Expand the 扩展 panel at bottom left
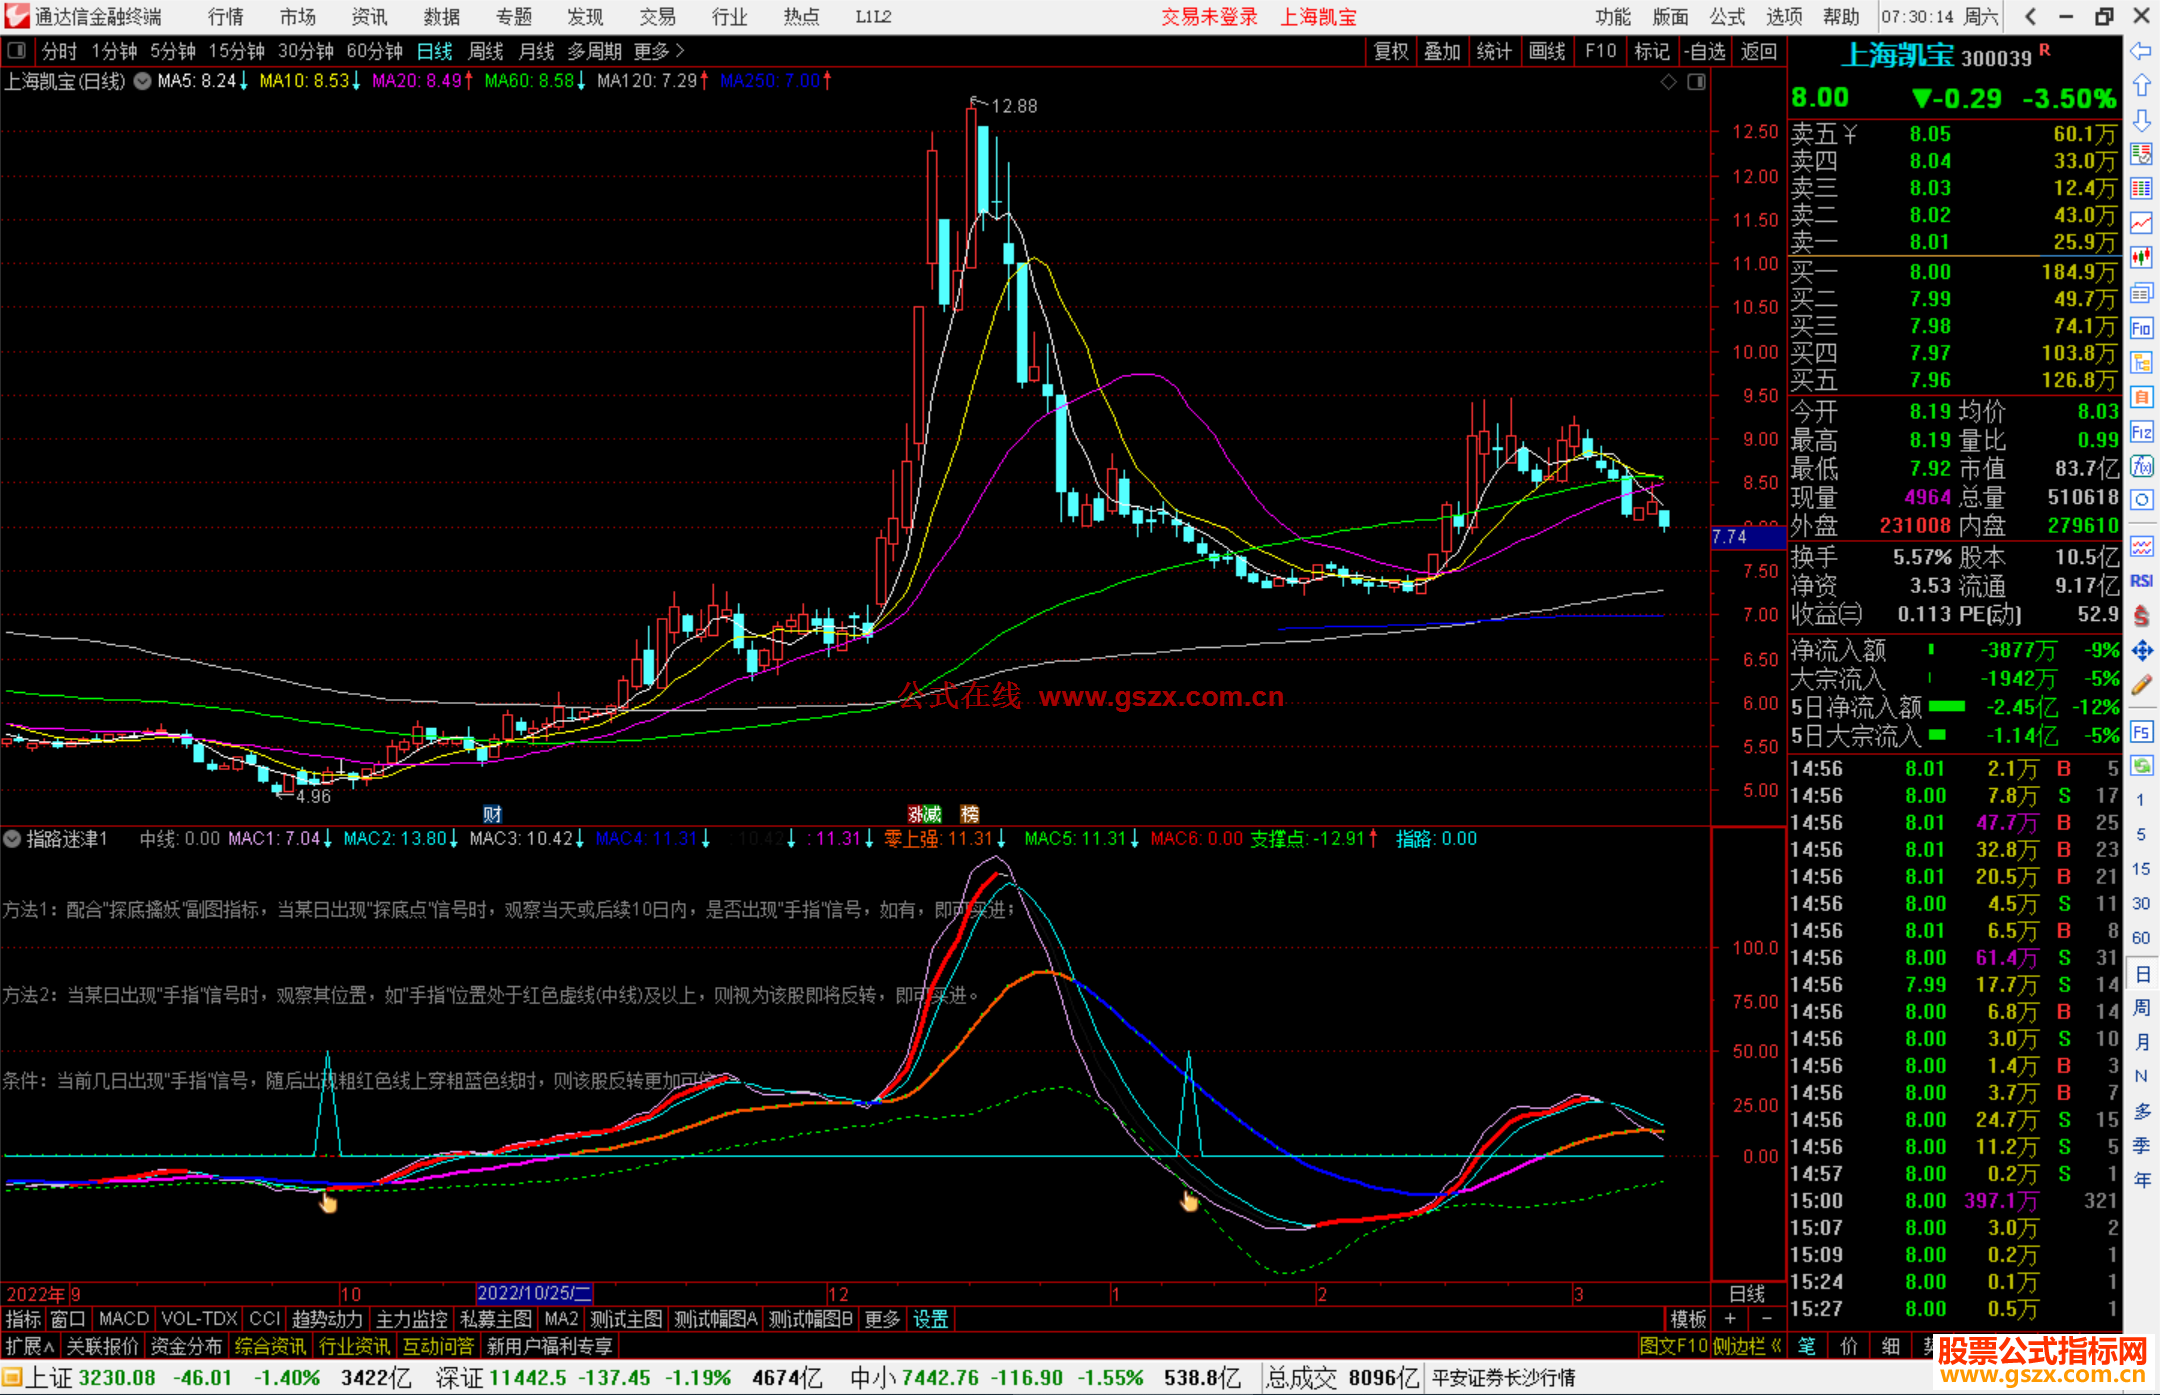Screen dimensions: 2160x1395 [29, 1346]
